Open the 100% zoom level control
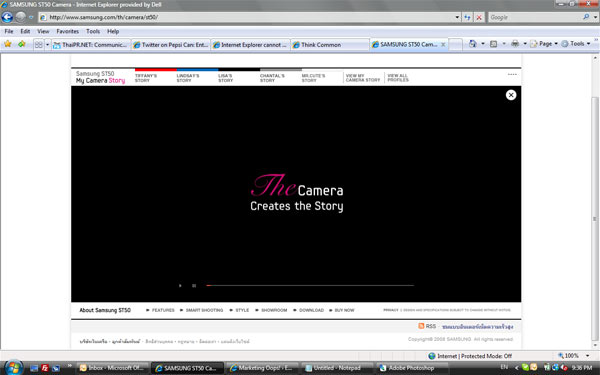Viewport: 600px width, 375px height. click(574, 356)
